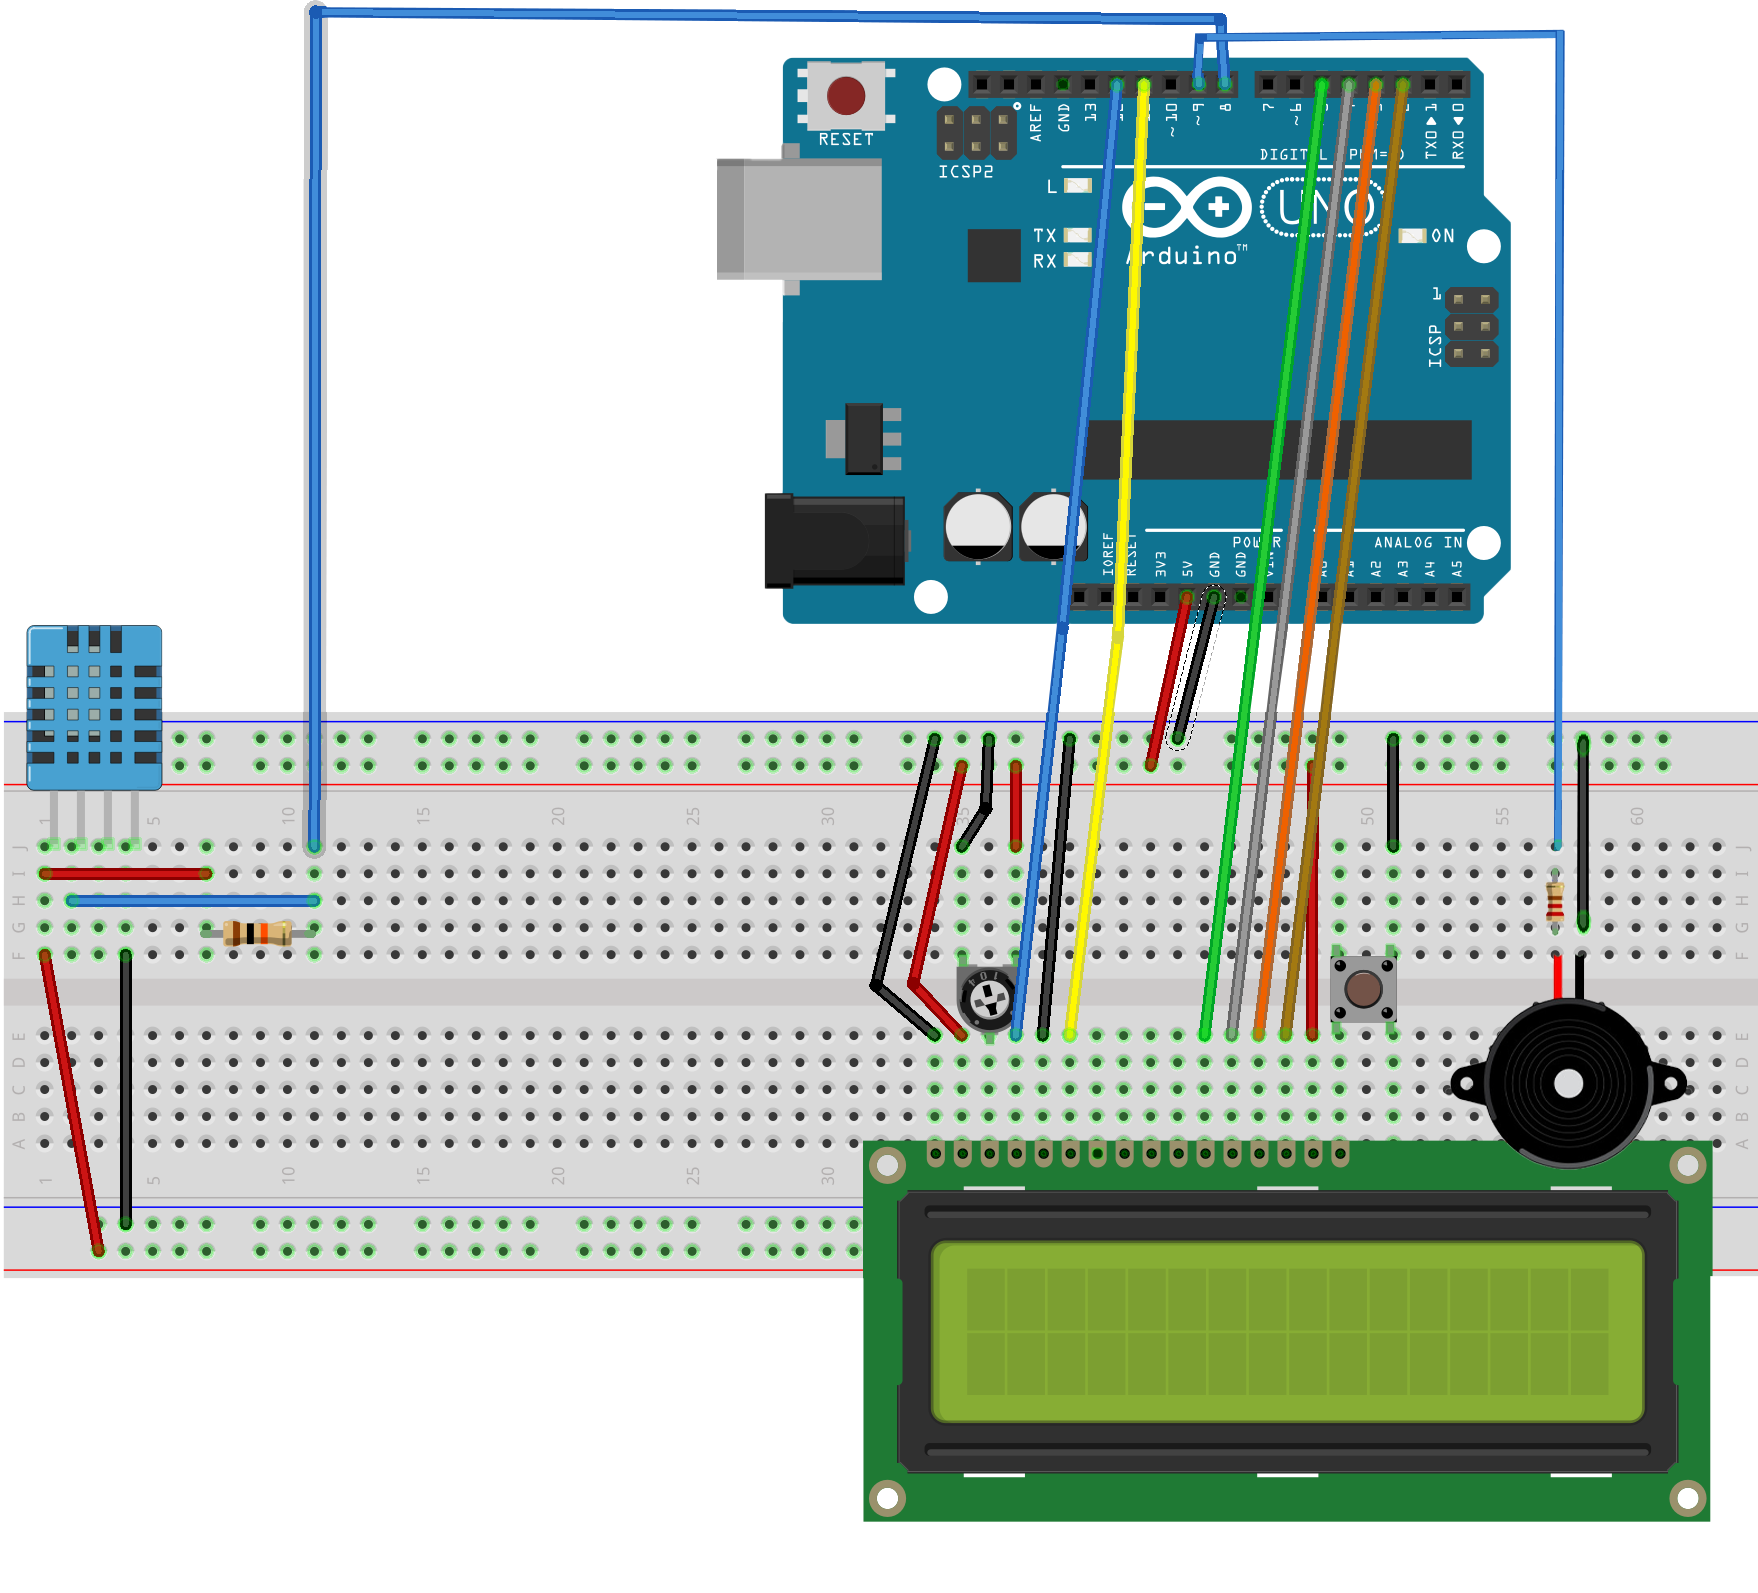Click the TX indicator LED
The width and height of the screenshot is (1758, 1593).
pos(1077,235)
